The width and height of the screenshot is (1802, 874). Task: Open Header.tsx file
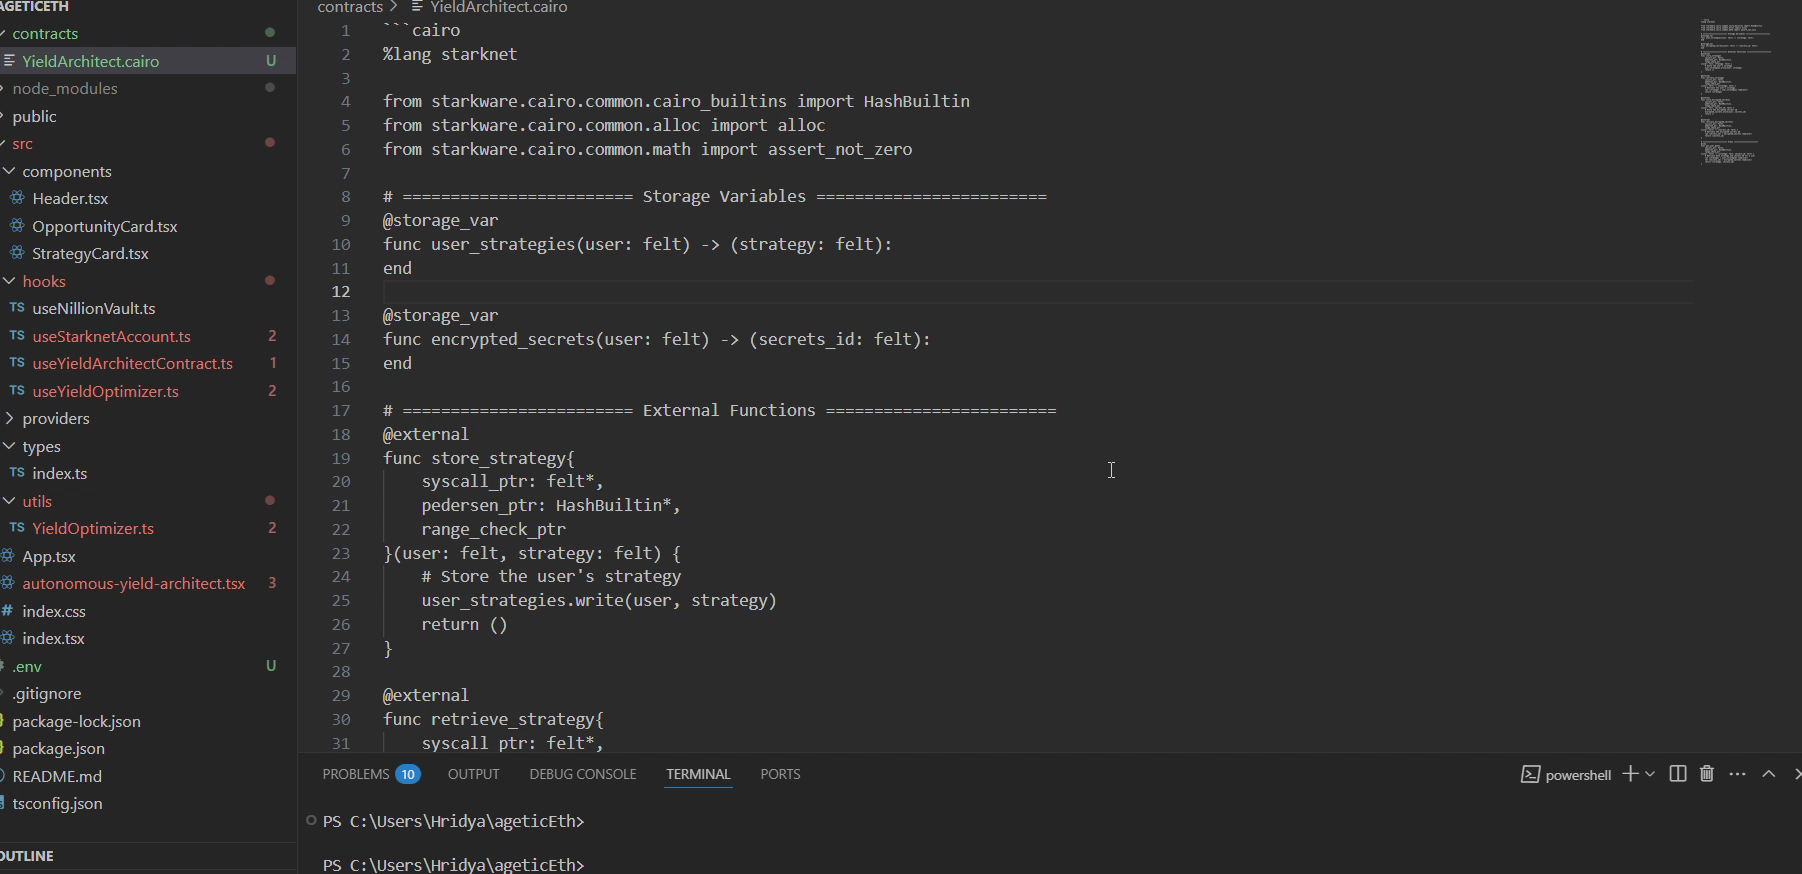click(x=70, y=198)
